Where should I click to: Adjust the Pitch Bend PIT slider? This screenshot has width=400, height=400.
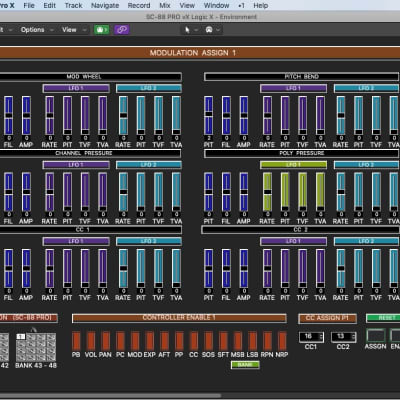(x=209, y=115)
